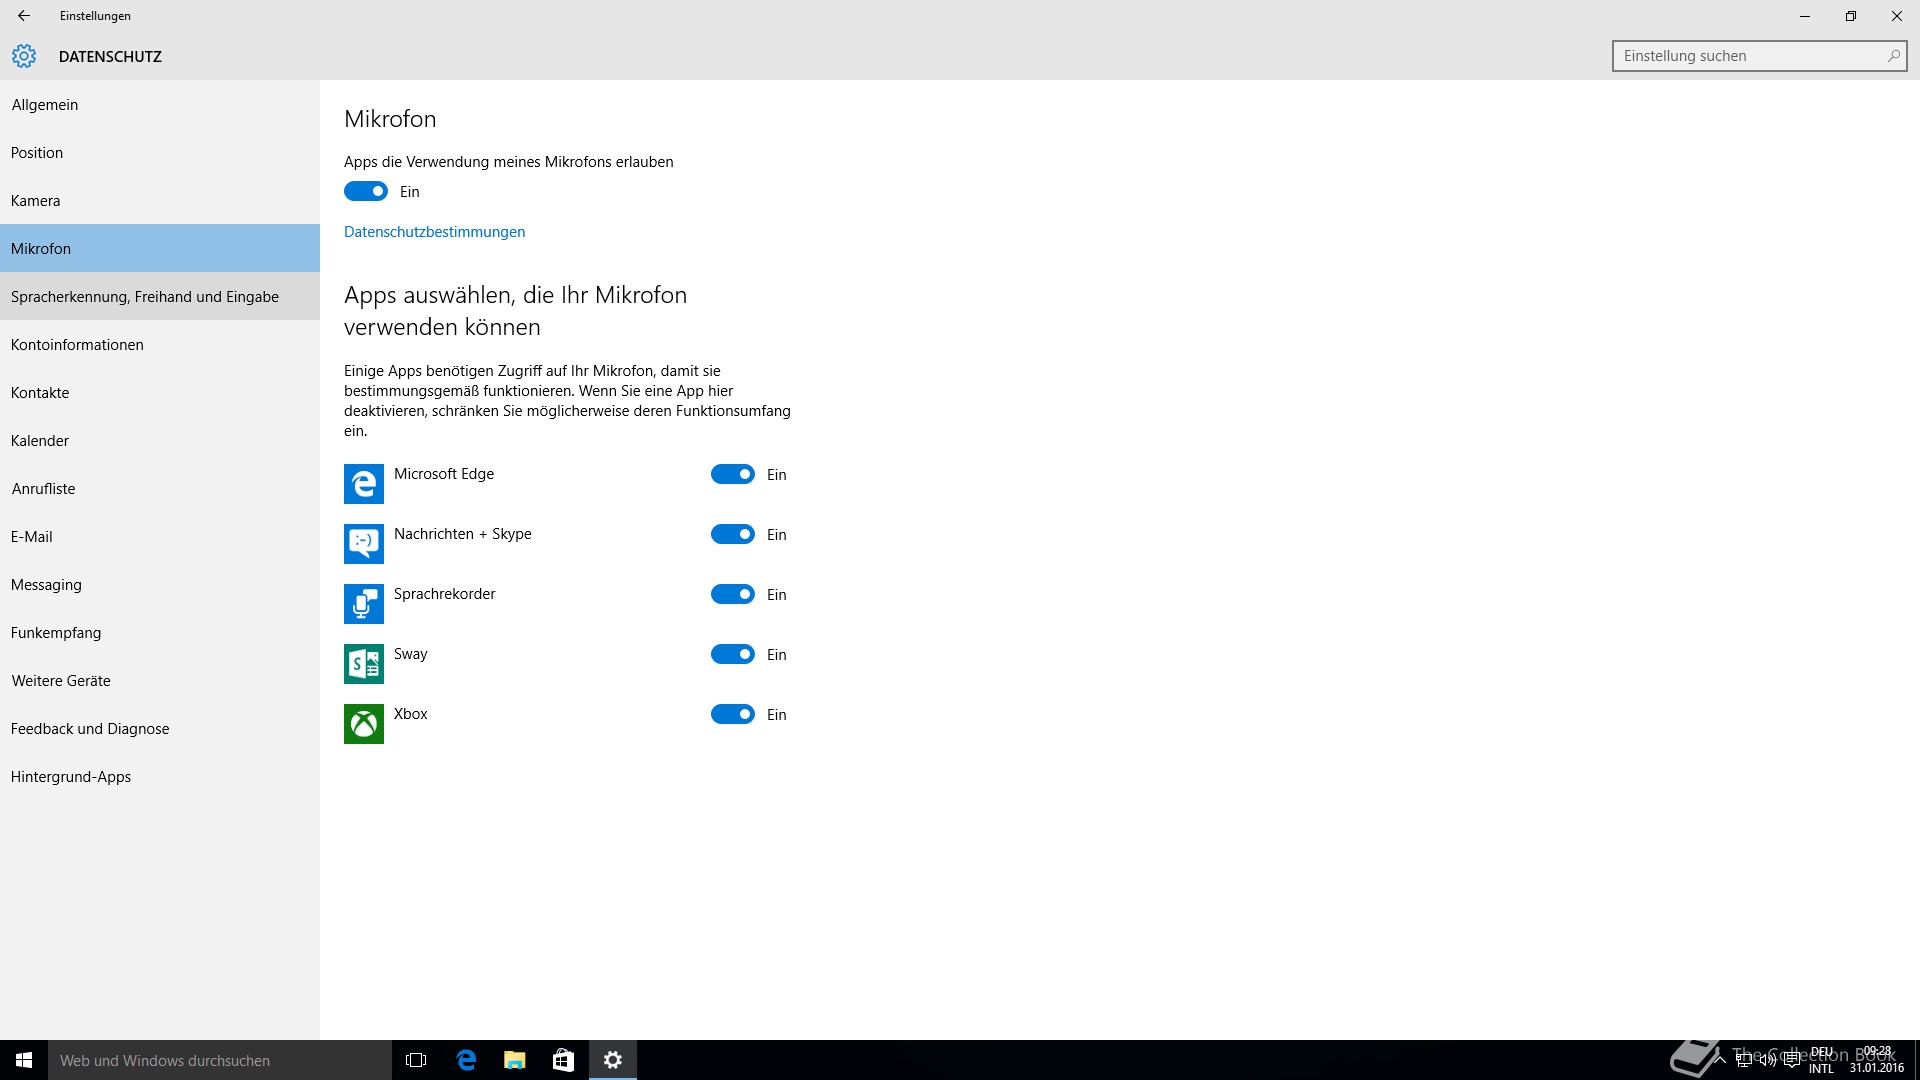The width and height of the screenshot is (1920, 1080).
Task: Click the Sway app icon
Action: click(364, 664)
